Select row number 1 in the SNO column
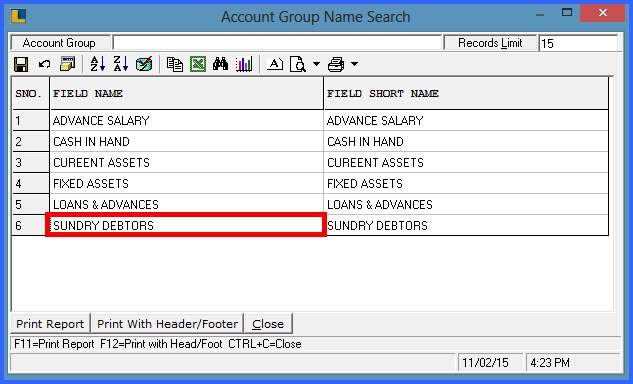 (x=31, y=120)
